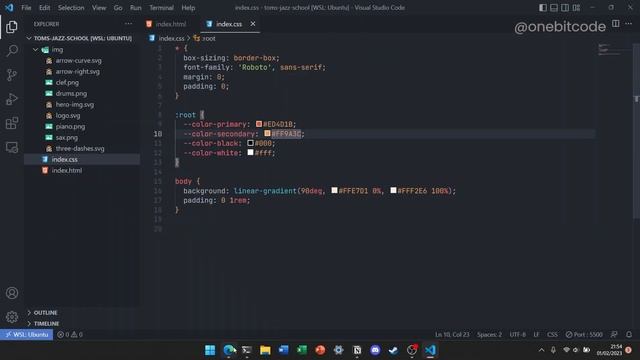Click :root breadcrumb symbol
This screenshot has width=640, height=360.
(204, 38)
